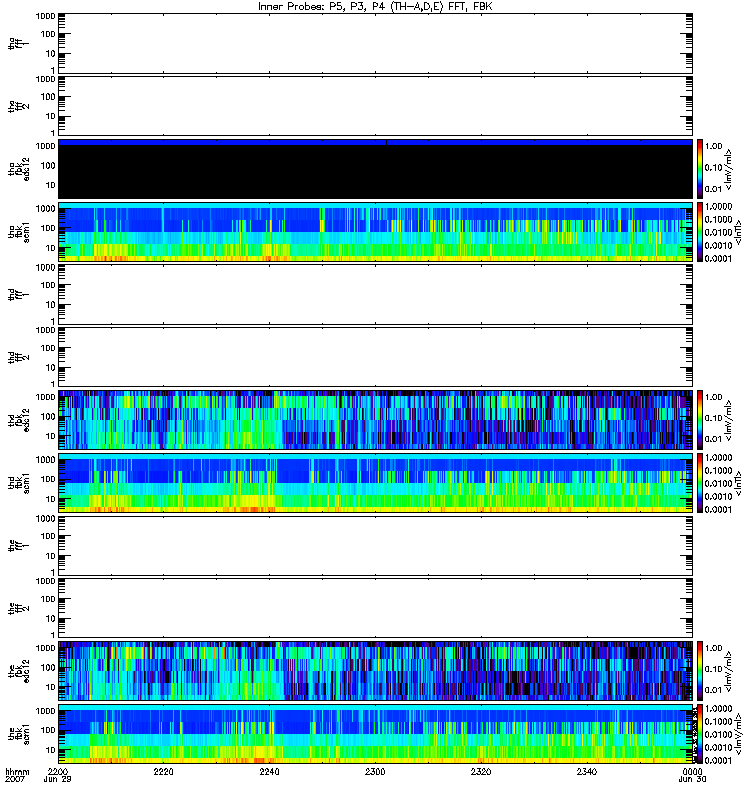The width and height of the screenshot is (750, 800).
Task: Click the '2200' time axis label
Action: click(x=57, y=771)
